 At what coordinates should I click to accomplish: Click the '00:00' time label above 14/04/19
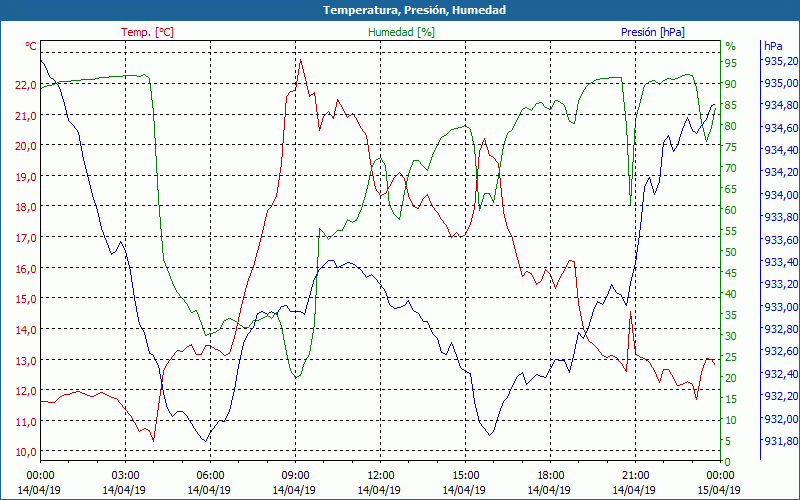[40, 476]
